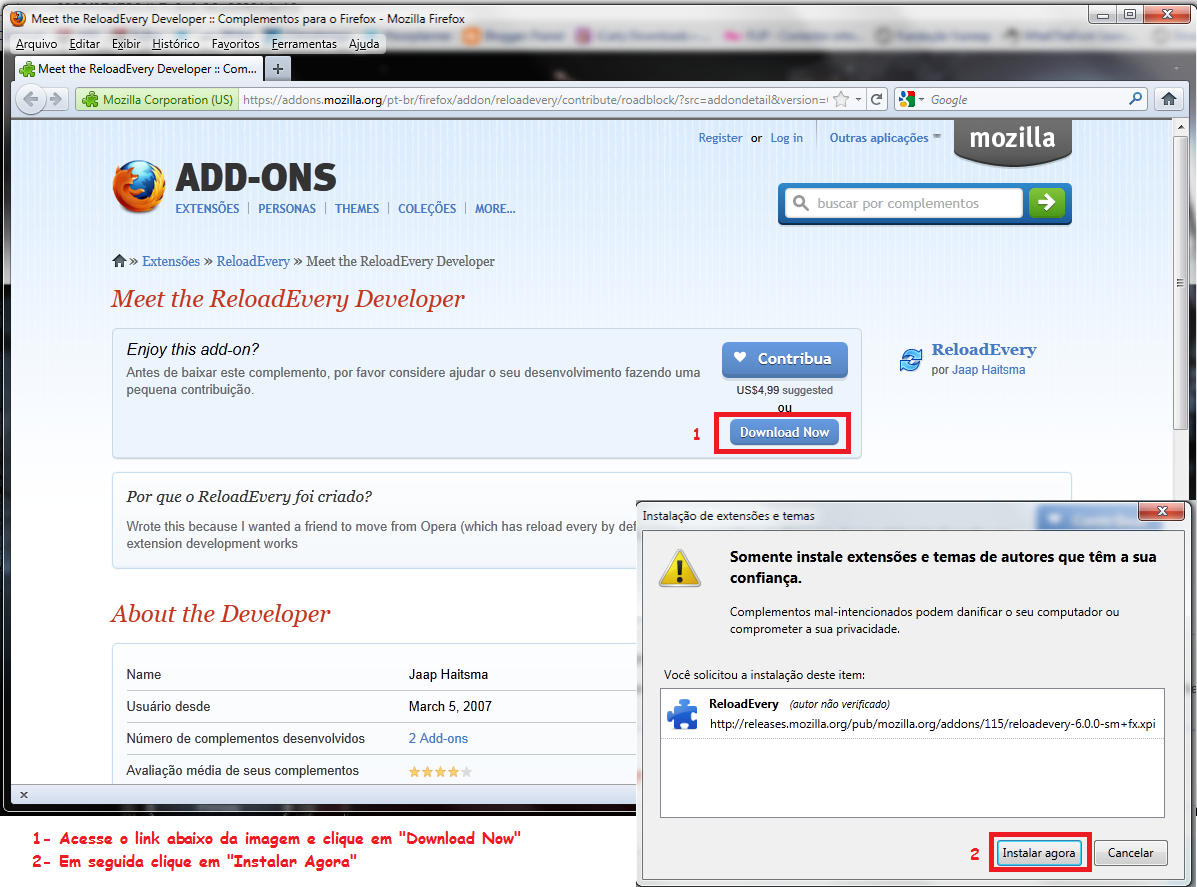
Task: Open a new tab with the plus button
Action: pyautogui.click(x=278, y=69)
